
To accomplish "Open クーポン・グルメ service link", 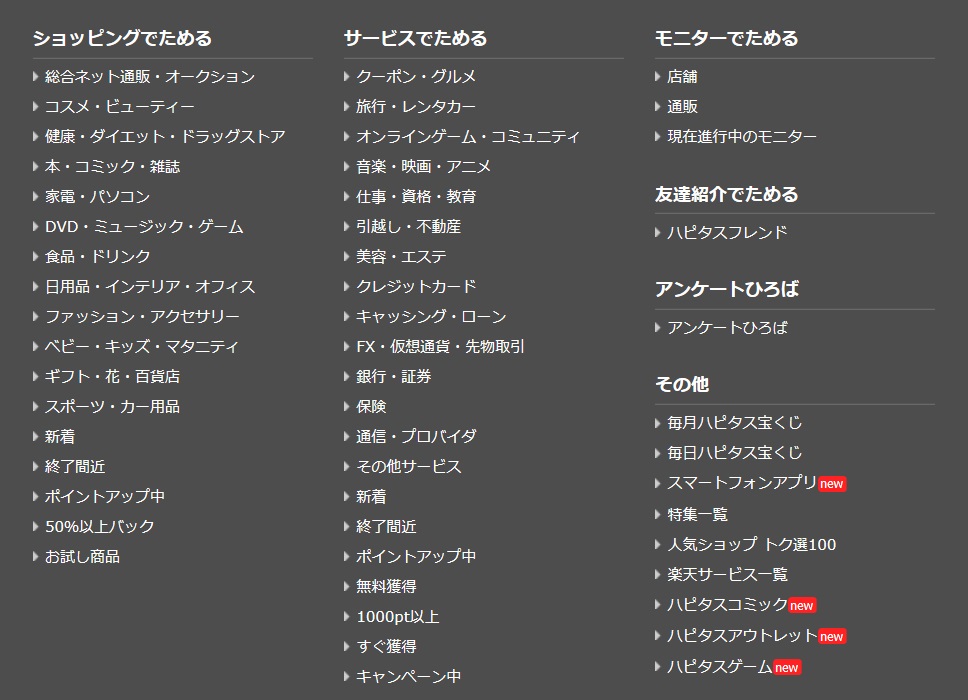I will (x=416, y=77).
